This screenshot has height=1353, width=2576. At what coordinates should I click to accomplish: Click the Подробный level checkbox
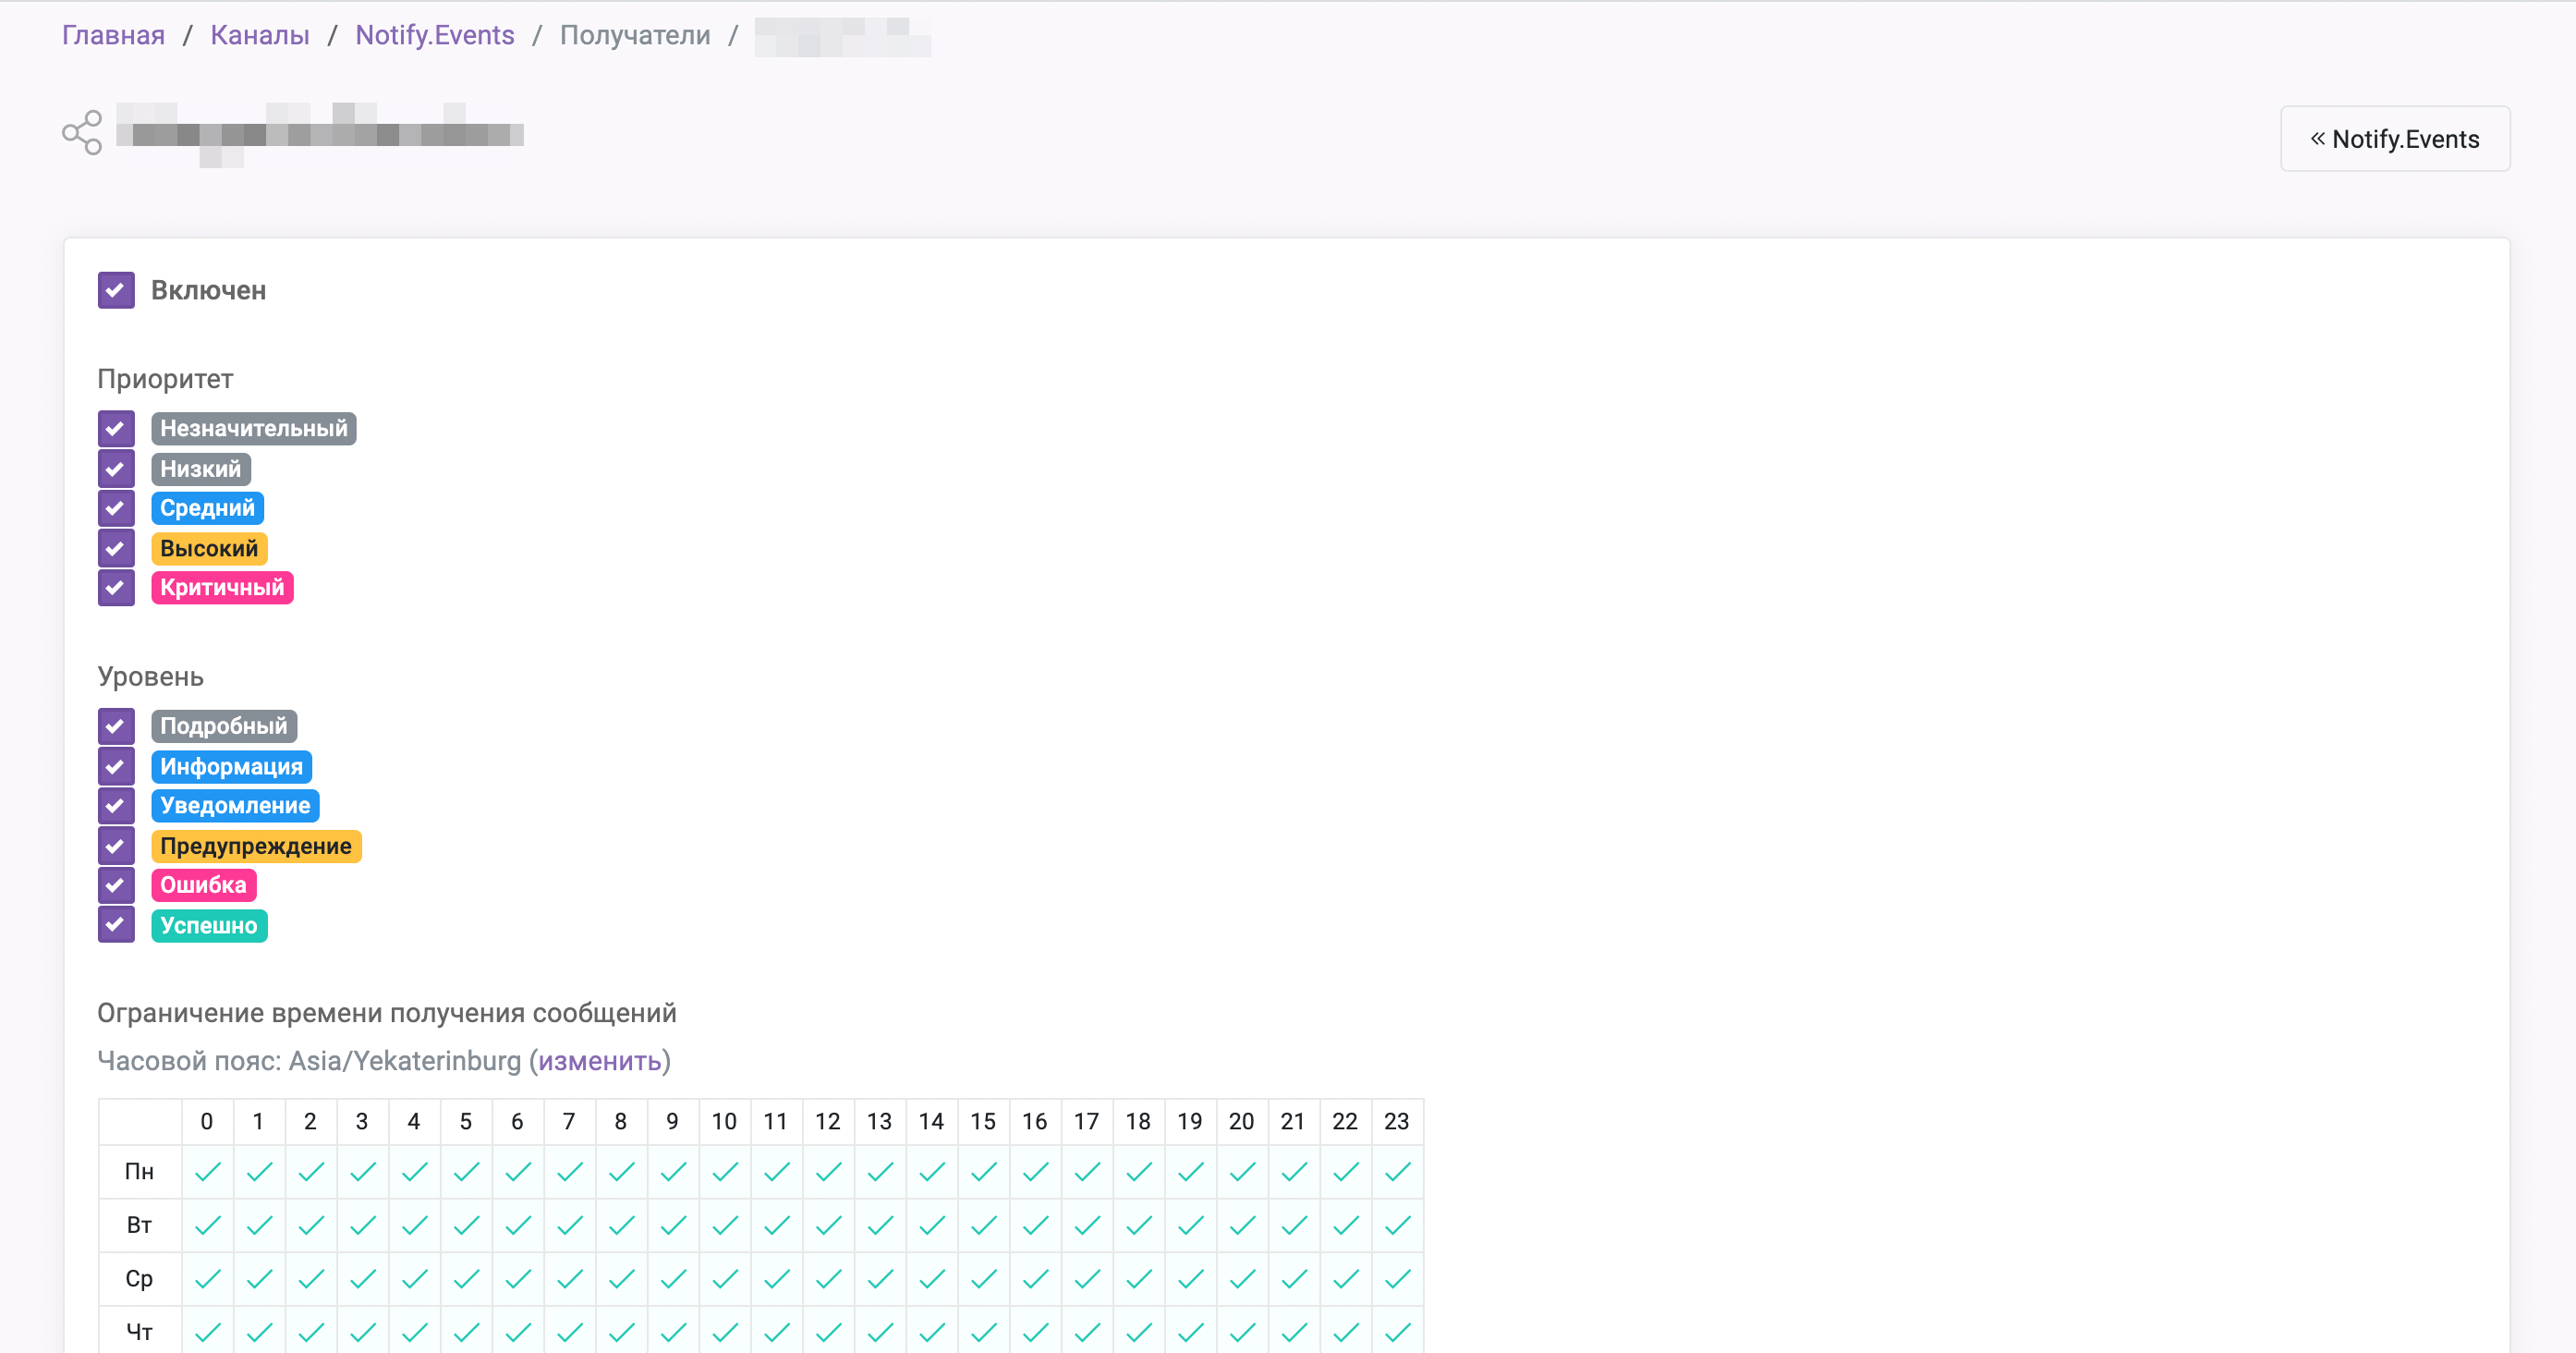[x=115, y=725]
